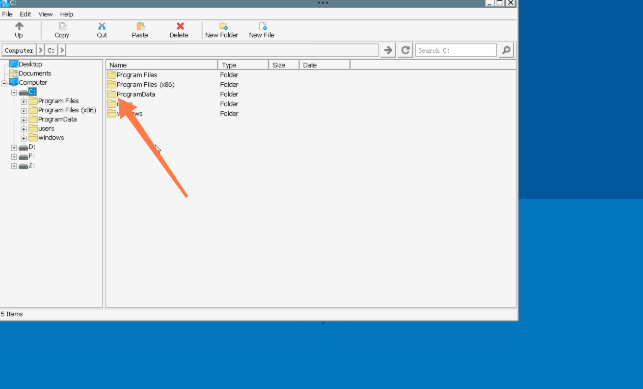Image resolution: width=643 pixels, height=389 pixels.
Task: Click the red Delete icon
Action: [180, 27]
